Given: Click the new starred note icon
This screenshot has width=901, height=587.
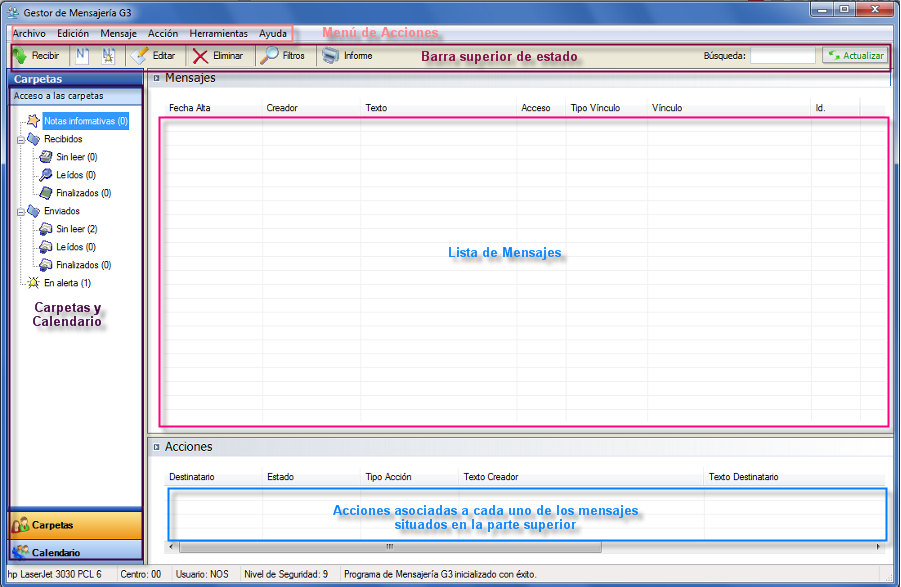Looking at the screenshot, I should coord(108,56).
